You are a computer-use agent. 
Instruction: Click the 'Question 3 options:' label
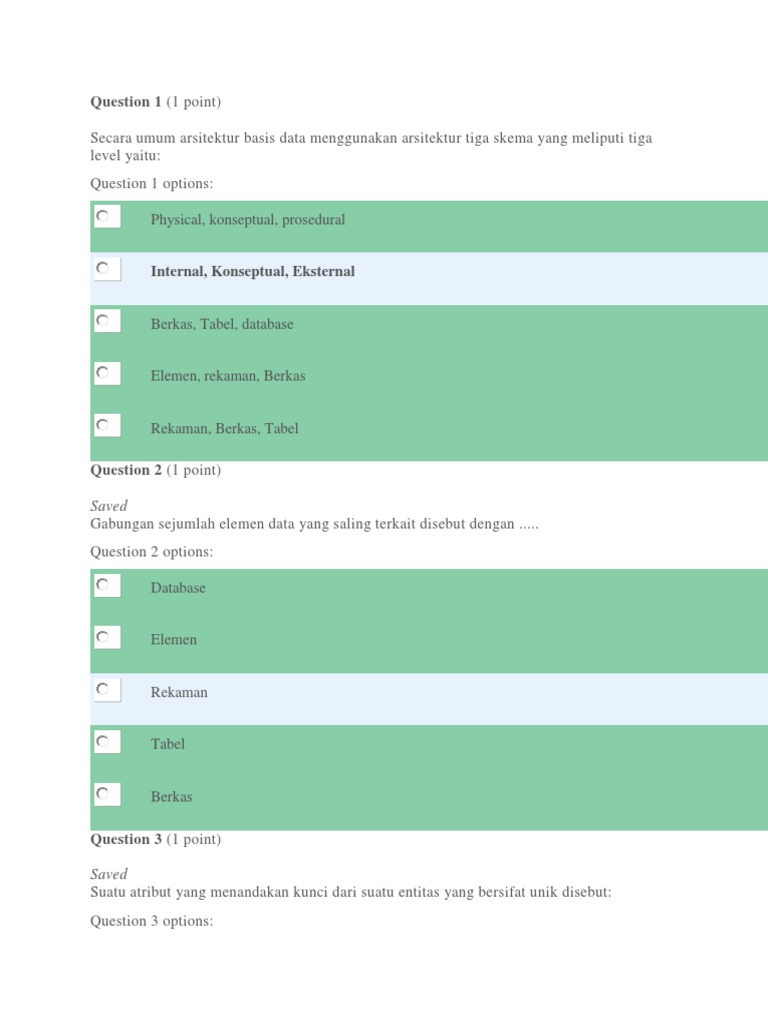tap(152, 921)
